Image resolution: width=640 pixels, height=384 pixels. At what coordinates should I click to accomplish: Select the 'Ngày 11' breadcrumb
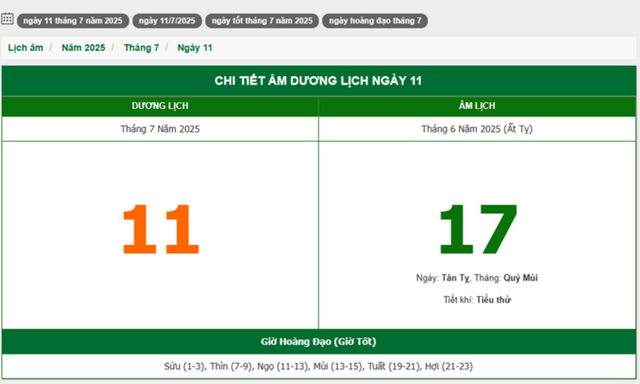[195, 48]
